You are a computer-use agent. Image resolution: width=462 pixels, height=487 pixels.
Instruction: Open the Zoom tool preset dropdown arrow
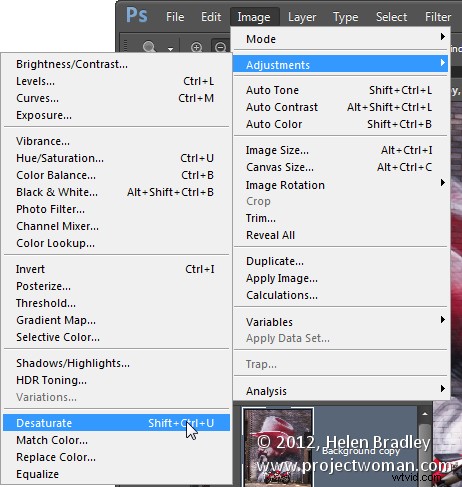point(170,49)
